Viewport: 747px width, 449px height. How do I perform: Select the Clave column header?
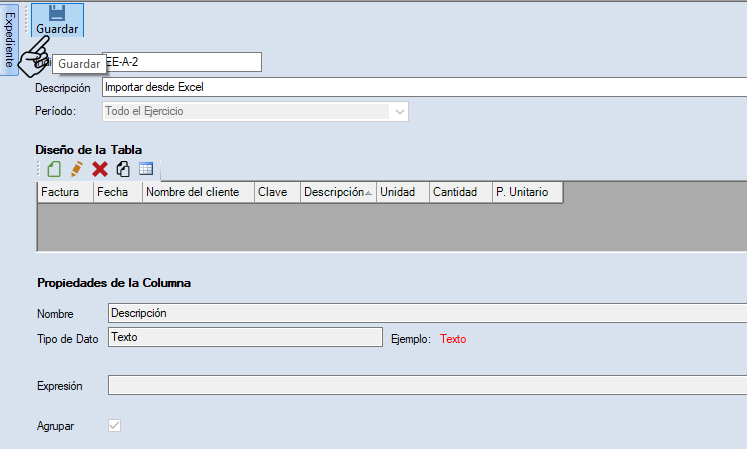276,192
